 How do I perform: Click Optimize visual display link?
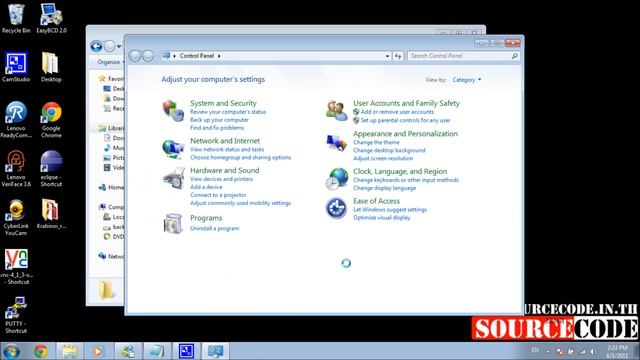[x=382, y=218]
